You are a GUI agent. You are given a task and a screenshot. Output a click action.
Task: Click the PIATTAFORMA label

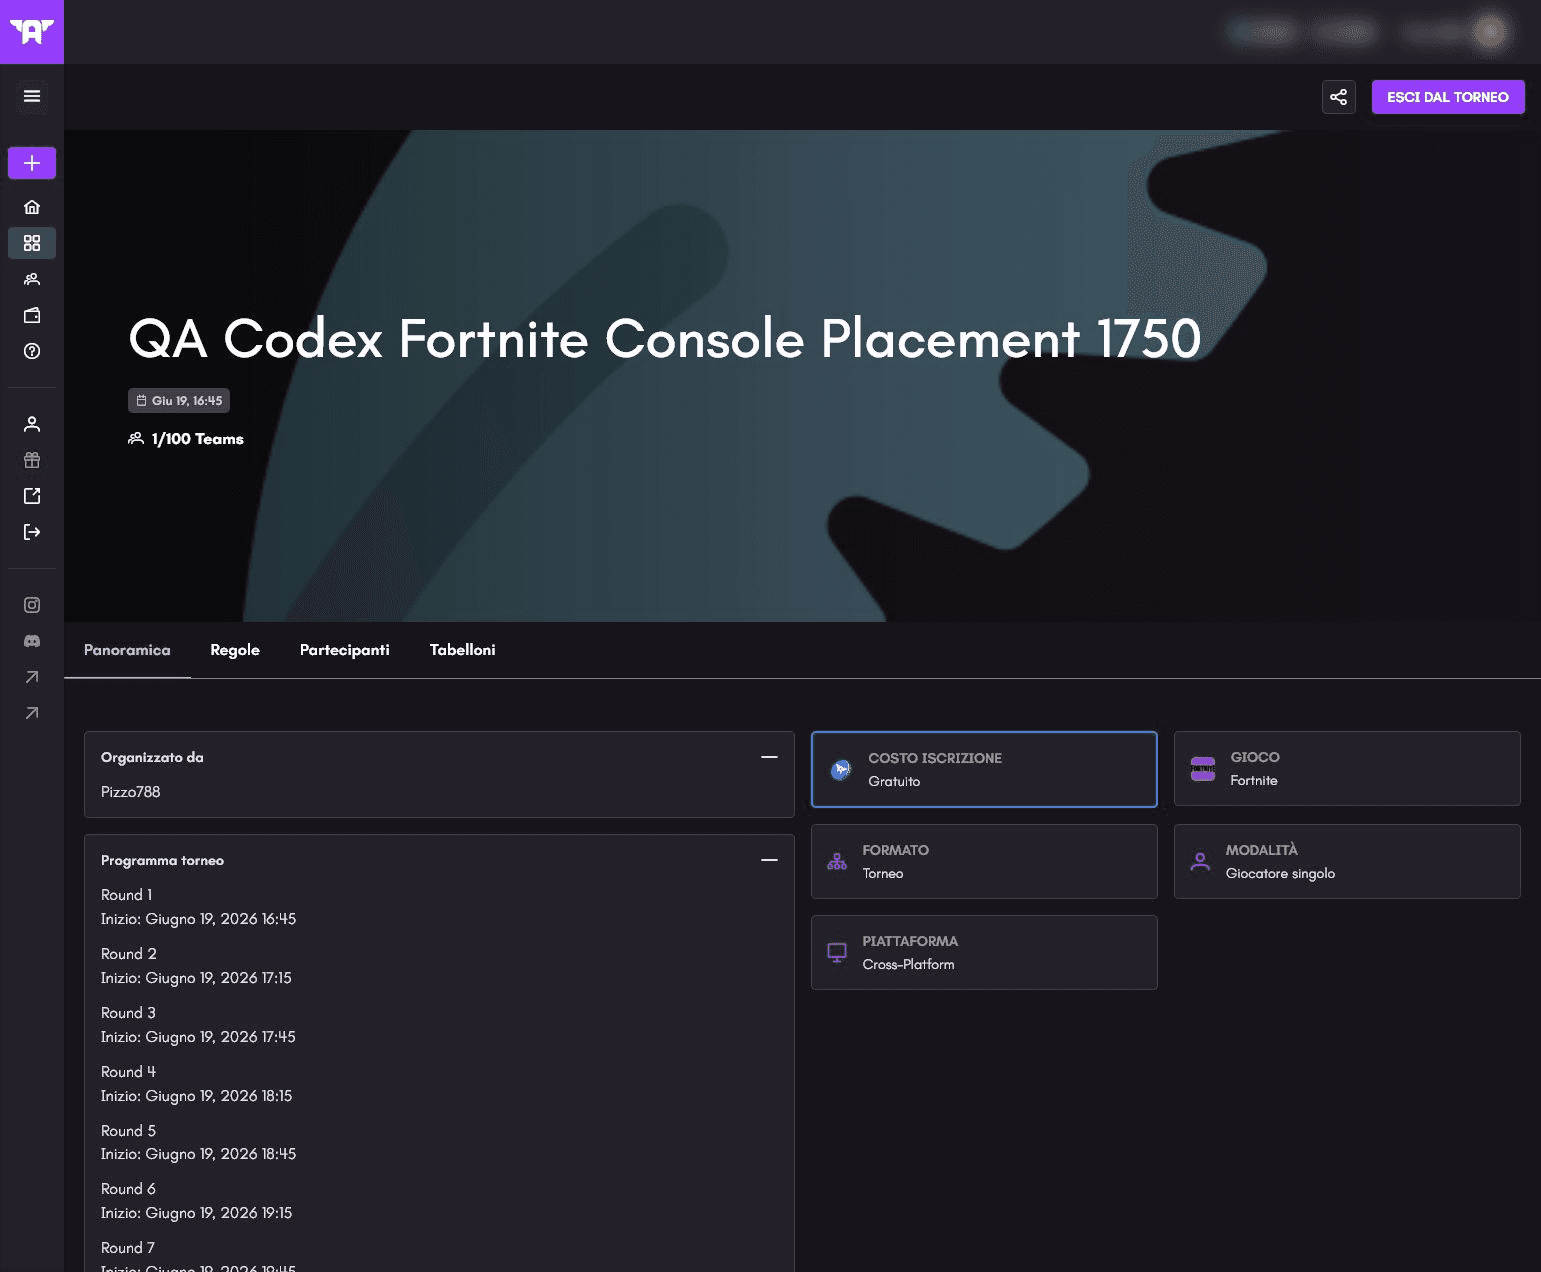(910, 941)
